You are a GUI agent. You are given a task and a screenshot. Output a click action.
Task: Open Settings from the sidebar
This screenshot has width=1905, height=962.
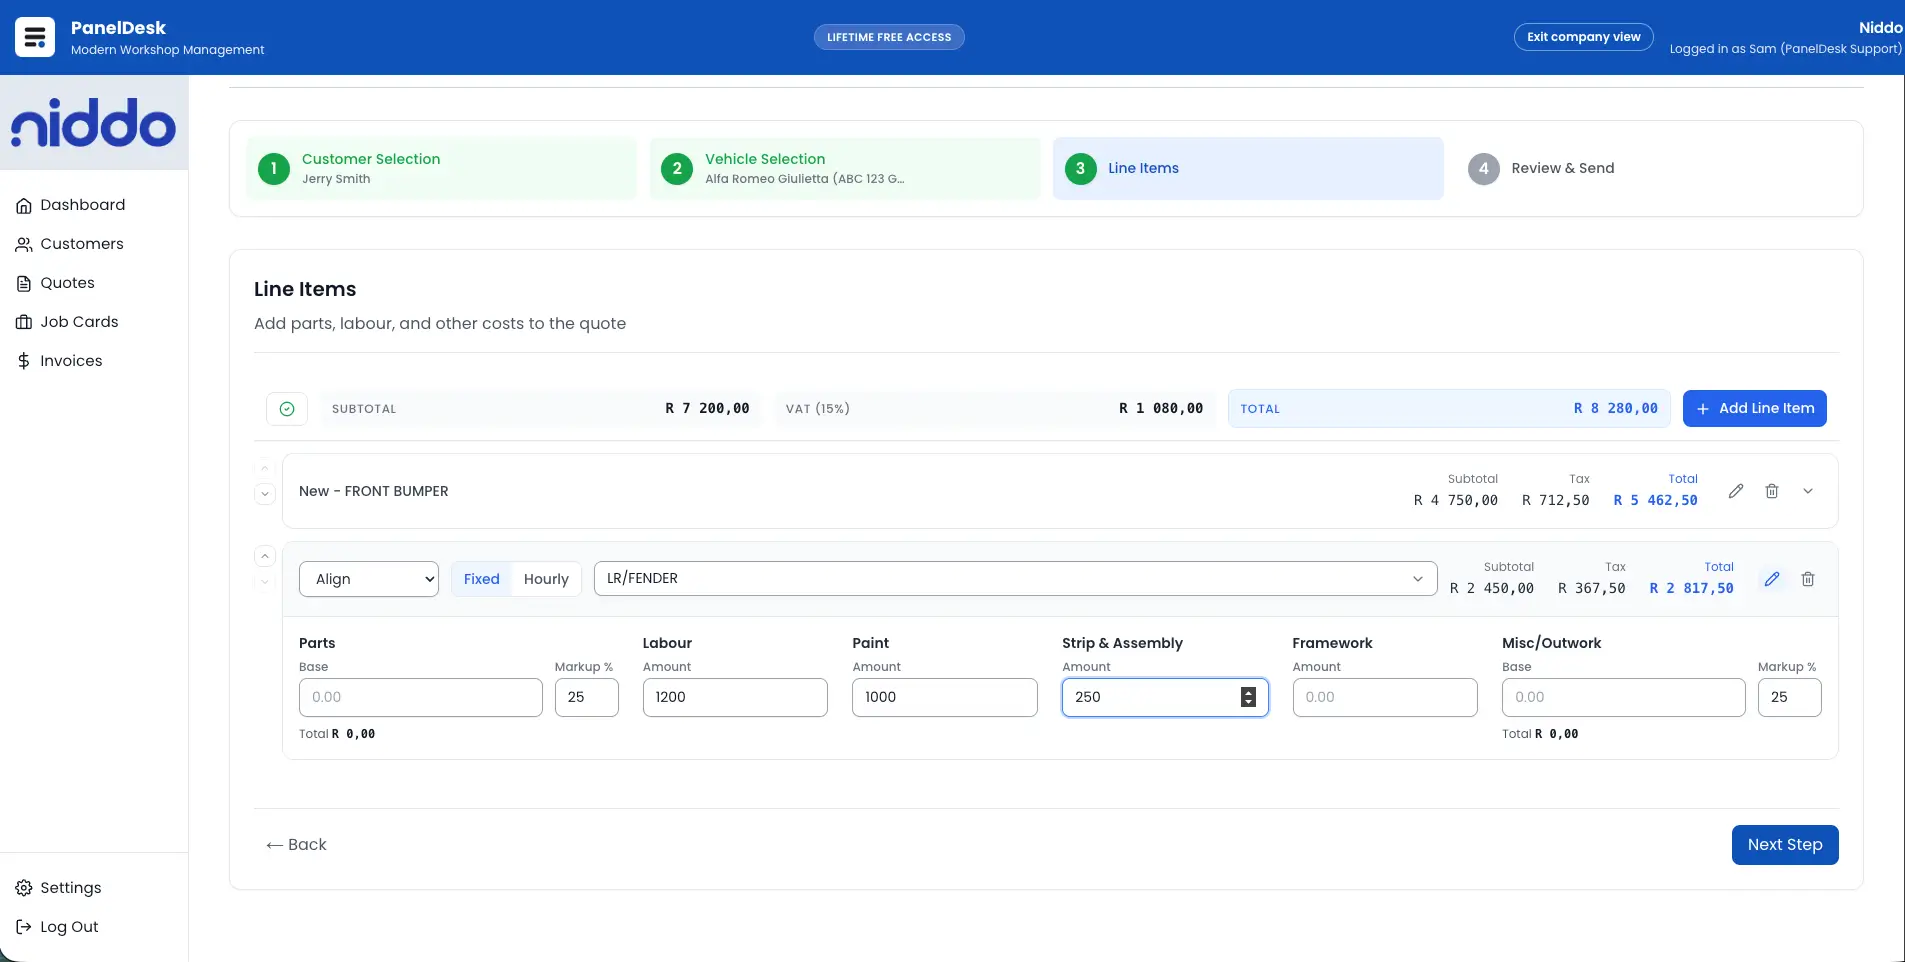click(x=71, y=887)
